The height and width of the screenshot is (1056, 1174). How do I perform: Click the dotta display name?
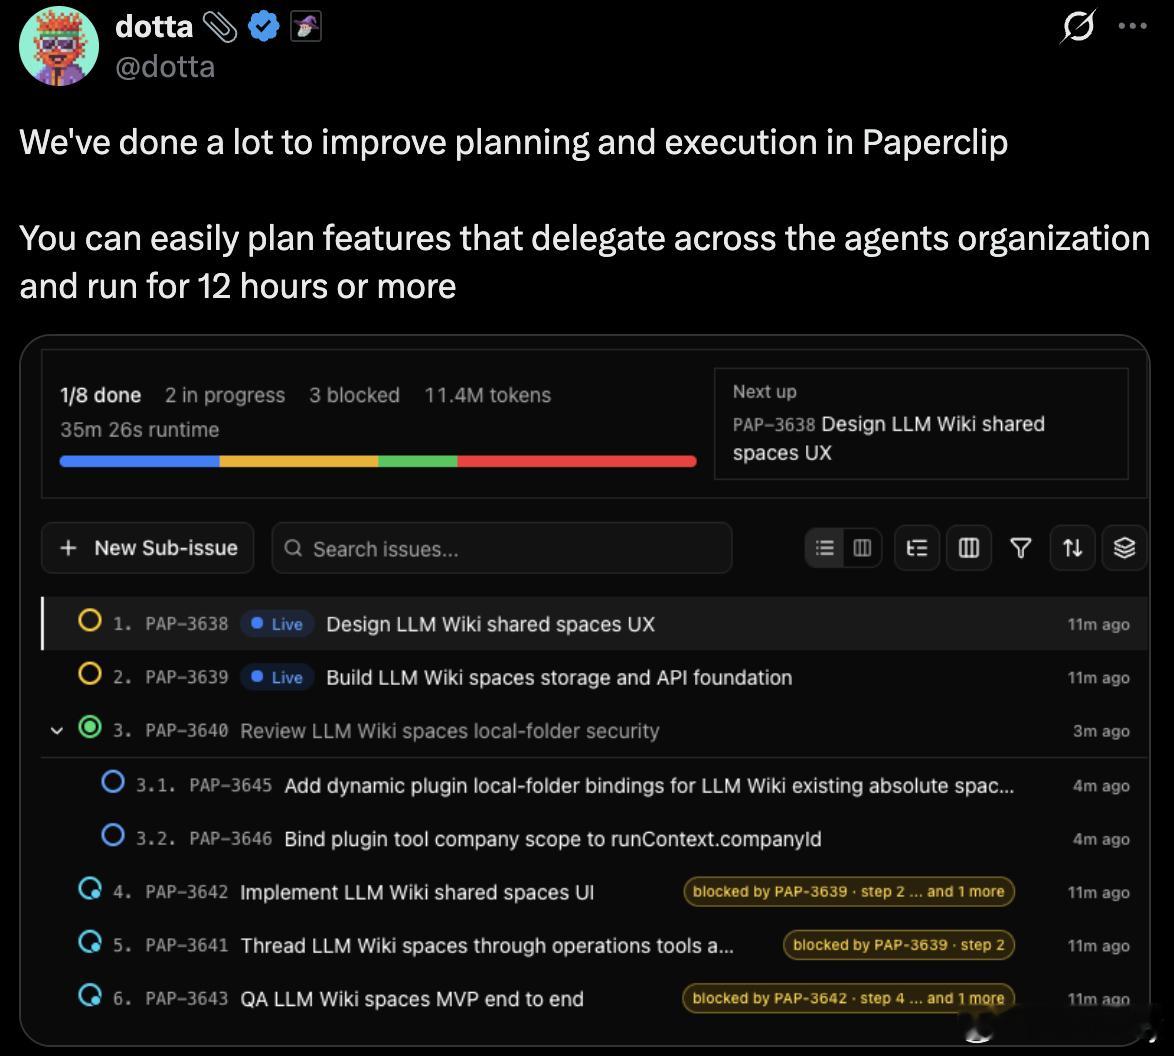[x=154, y=27]
